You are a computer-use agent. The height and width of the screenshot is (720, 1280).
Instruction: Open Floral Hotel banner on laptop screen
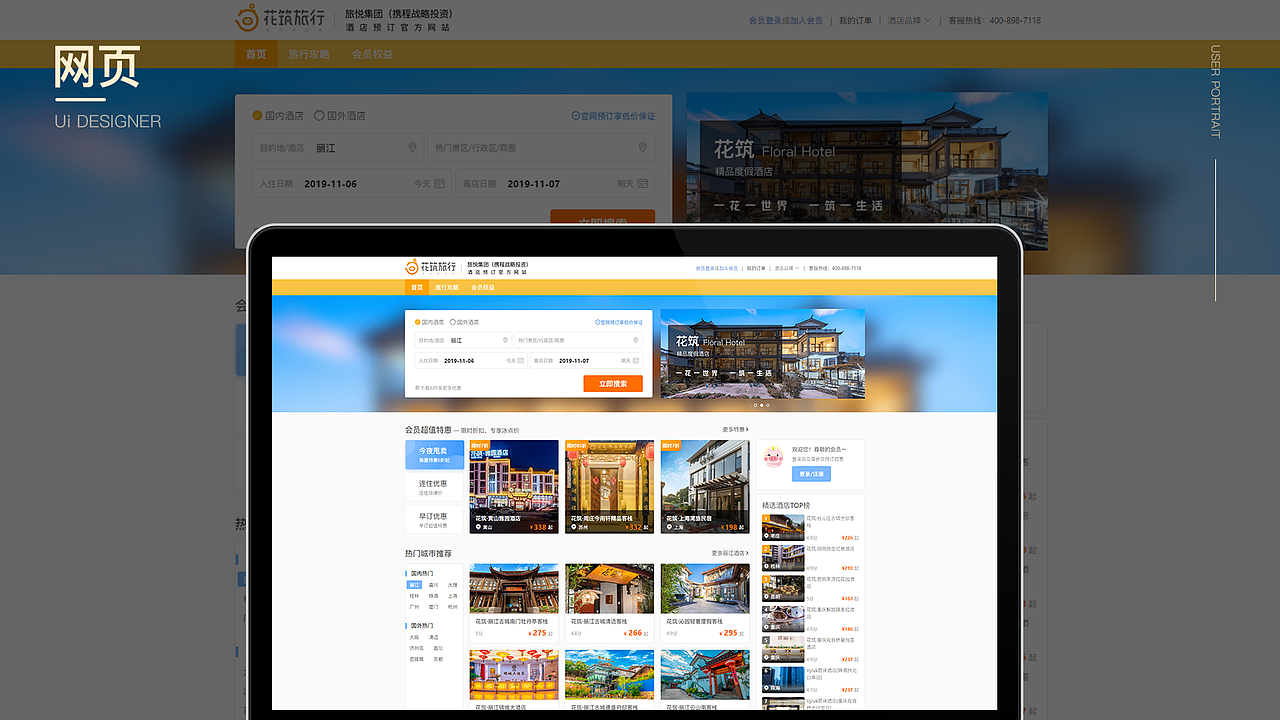click(763, 353)
